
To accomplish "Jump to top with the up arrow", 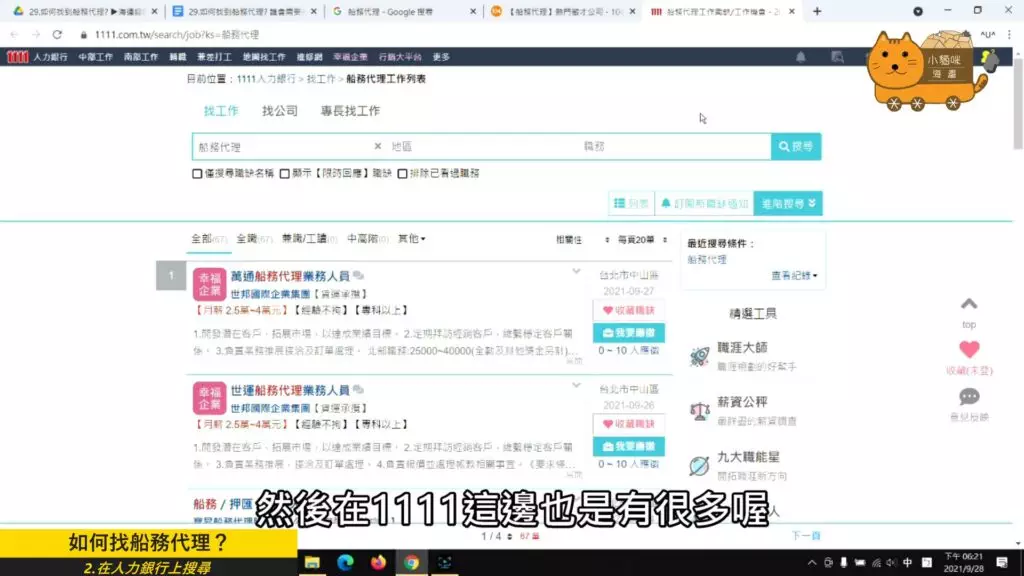I will pos(969,304).
